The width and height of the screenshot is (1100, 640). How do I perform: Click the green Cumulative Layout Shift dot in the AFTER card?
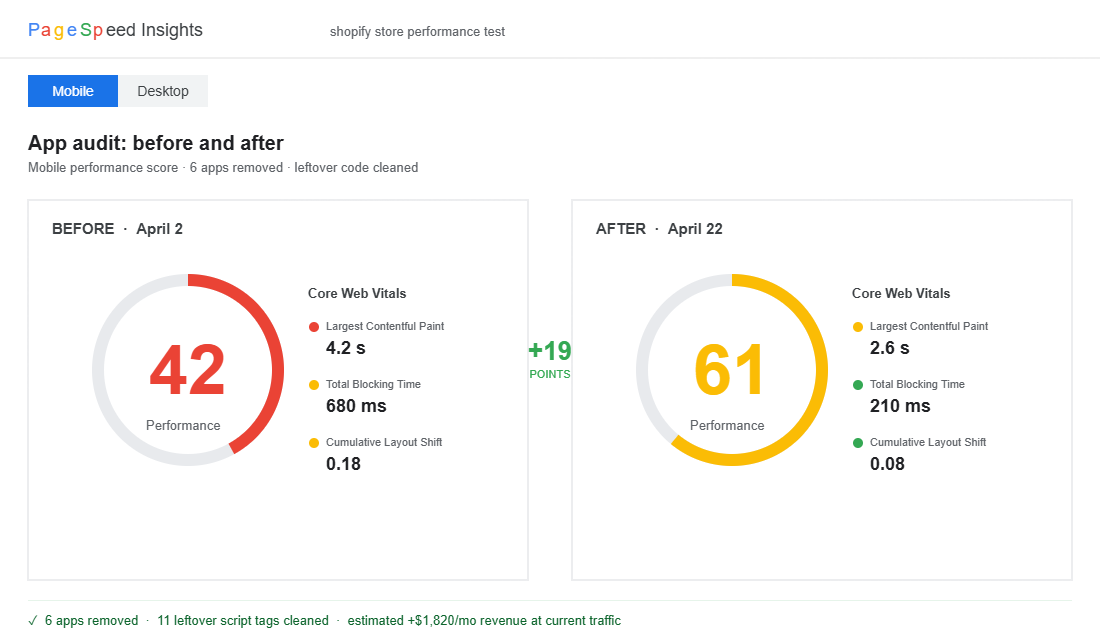coord(858,443)
